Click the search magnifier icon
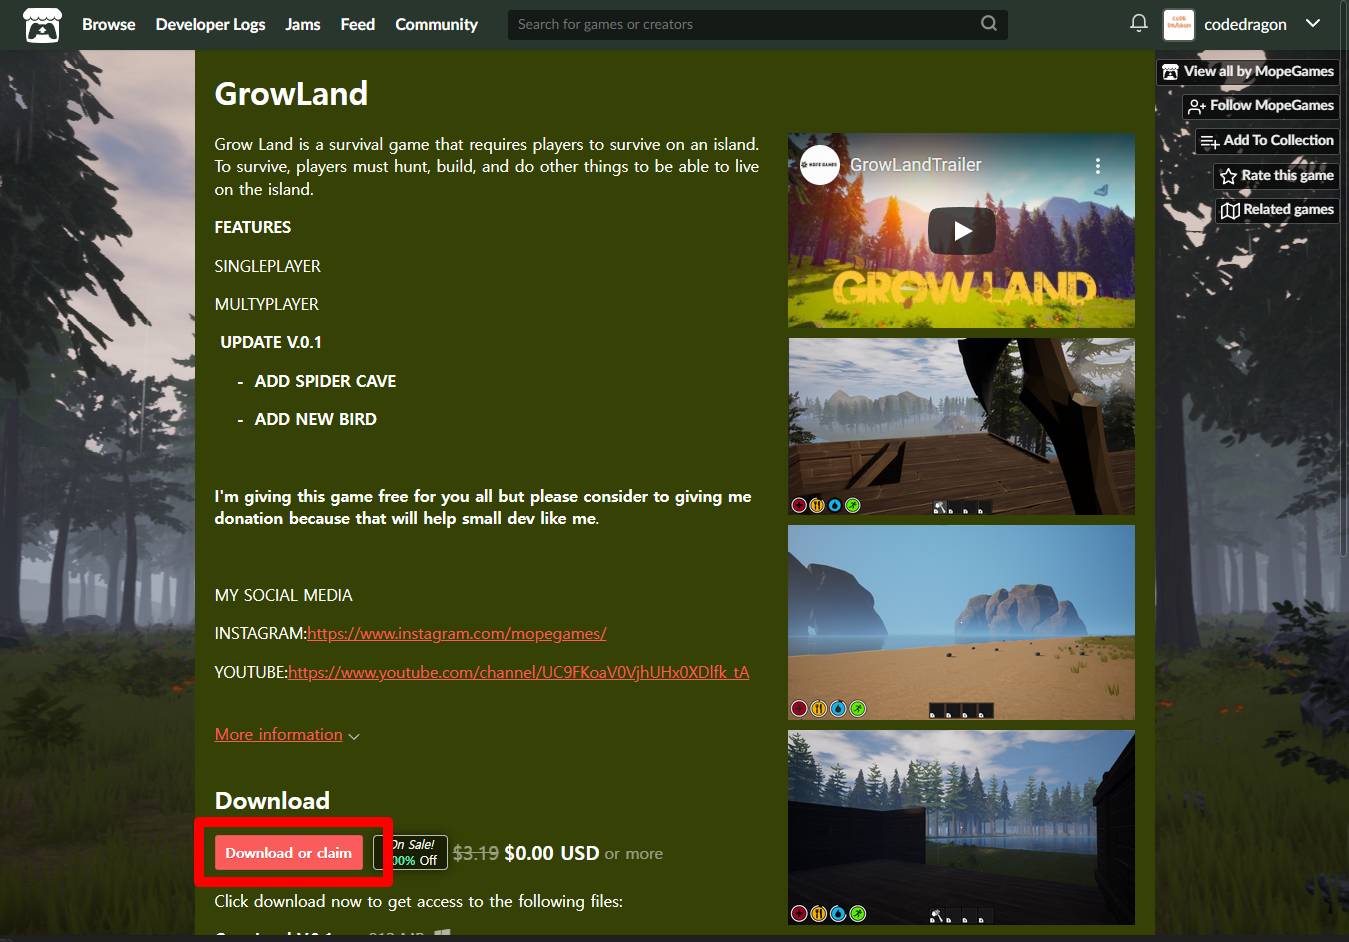This screenshot has width=1349, height=942. coord(988,24)
